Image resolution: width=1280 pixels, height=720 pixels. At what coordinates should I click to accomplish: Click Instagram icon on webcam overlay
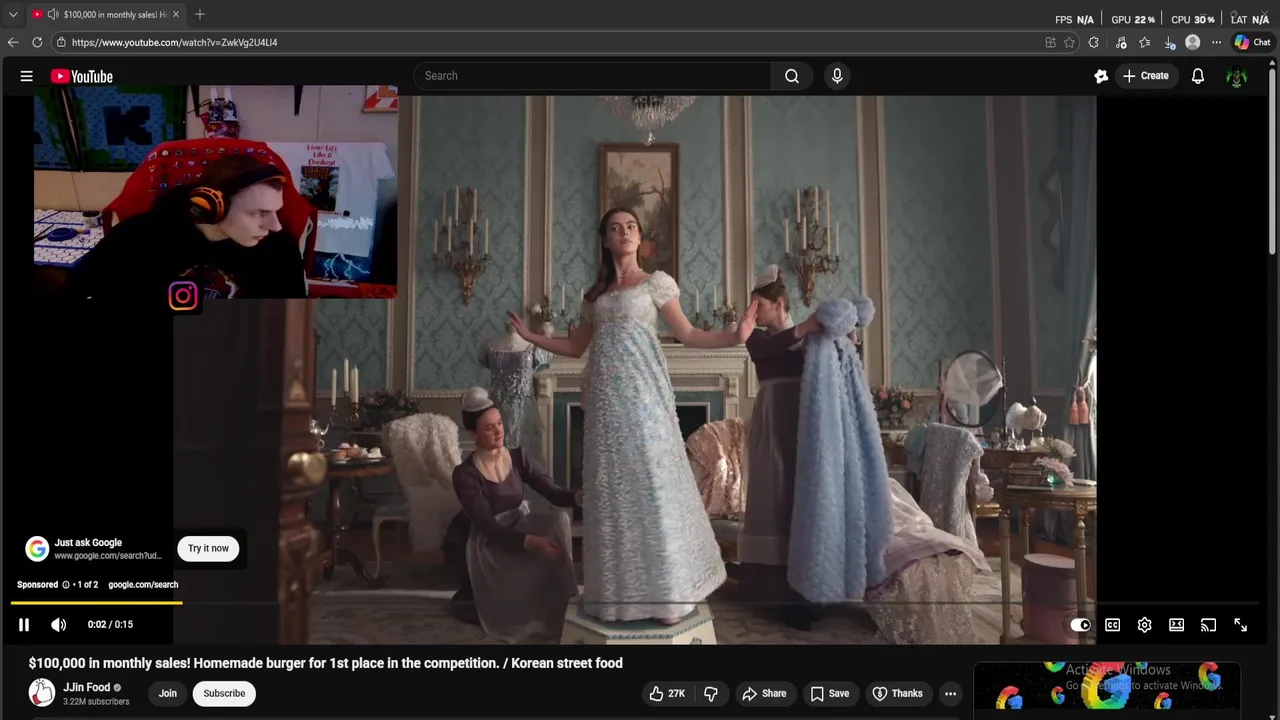tap(183, 296)
